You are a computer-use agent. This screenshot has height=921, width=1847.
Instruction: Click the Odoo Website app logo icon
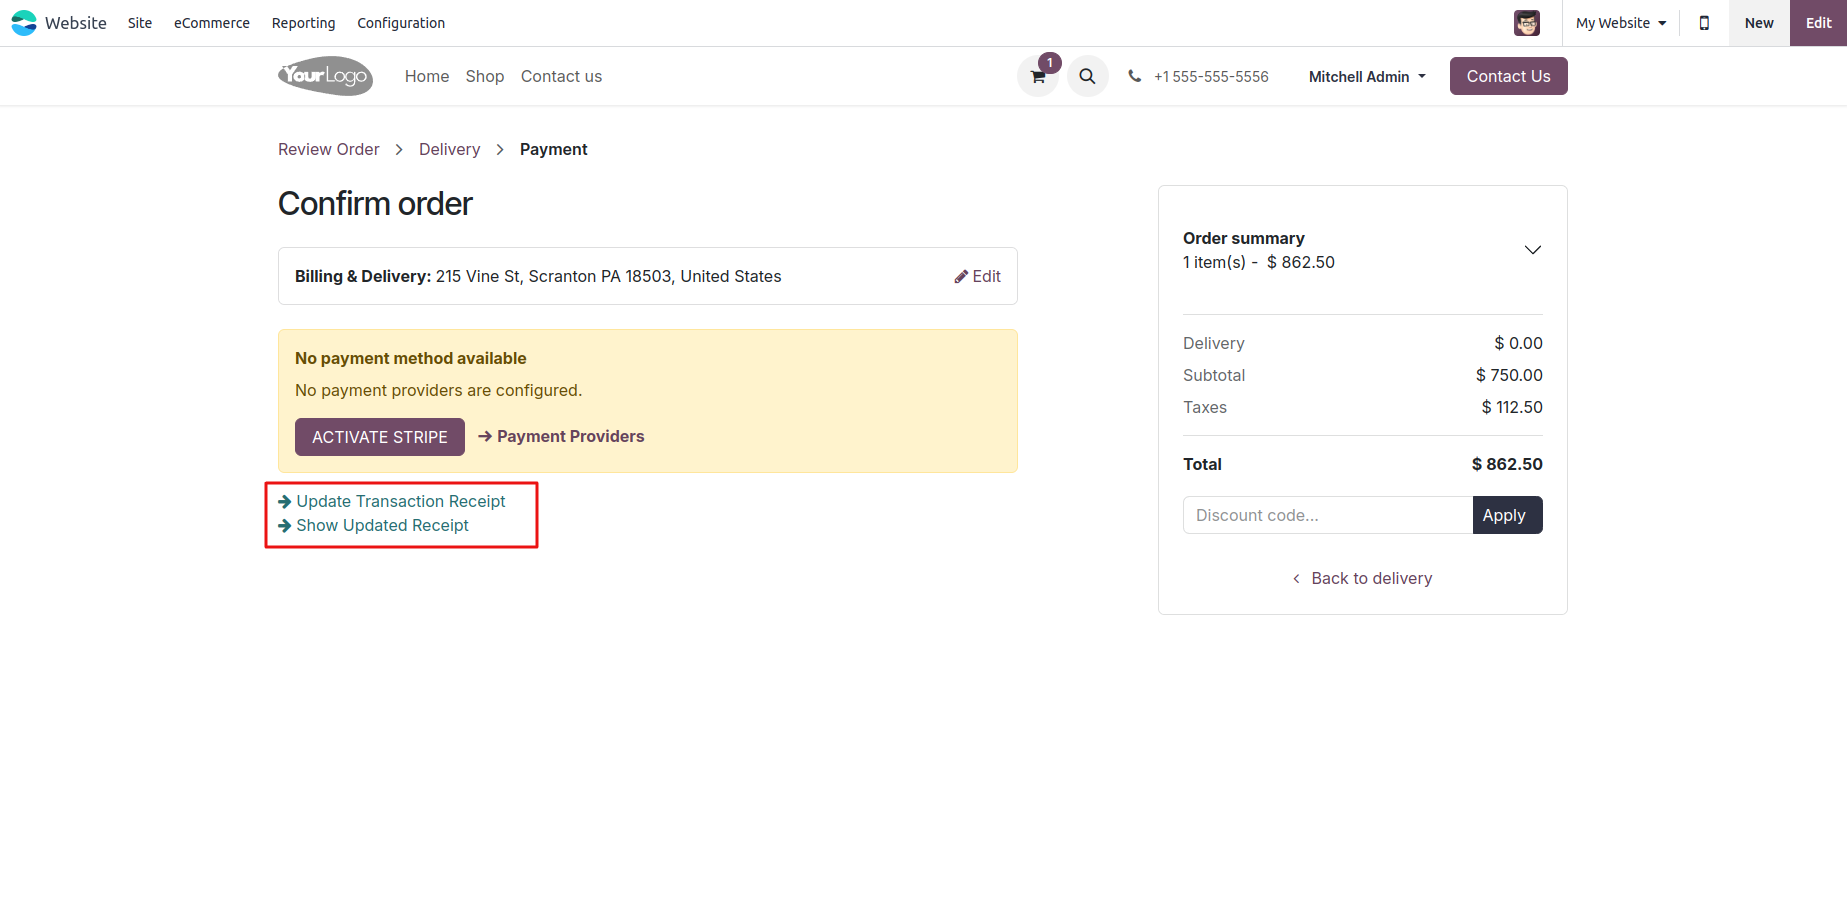[x=24, y=23]
